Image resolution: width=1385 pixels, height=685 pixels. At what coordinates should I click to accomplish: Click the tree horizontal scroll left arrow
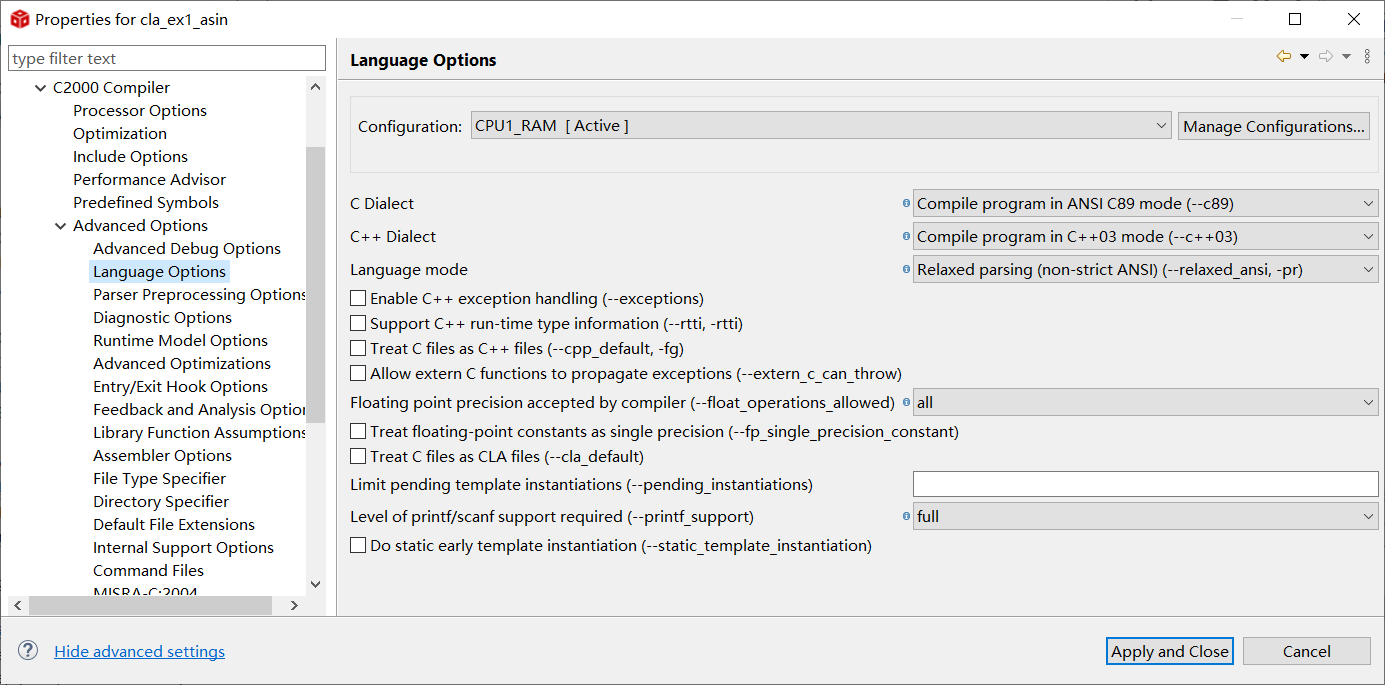click(x=19, y=605)
